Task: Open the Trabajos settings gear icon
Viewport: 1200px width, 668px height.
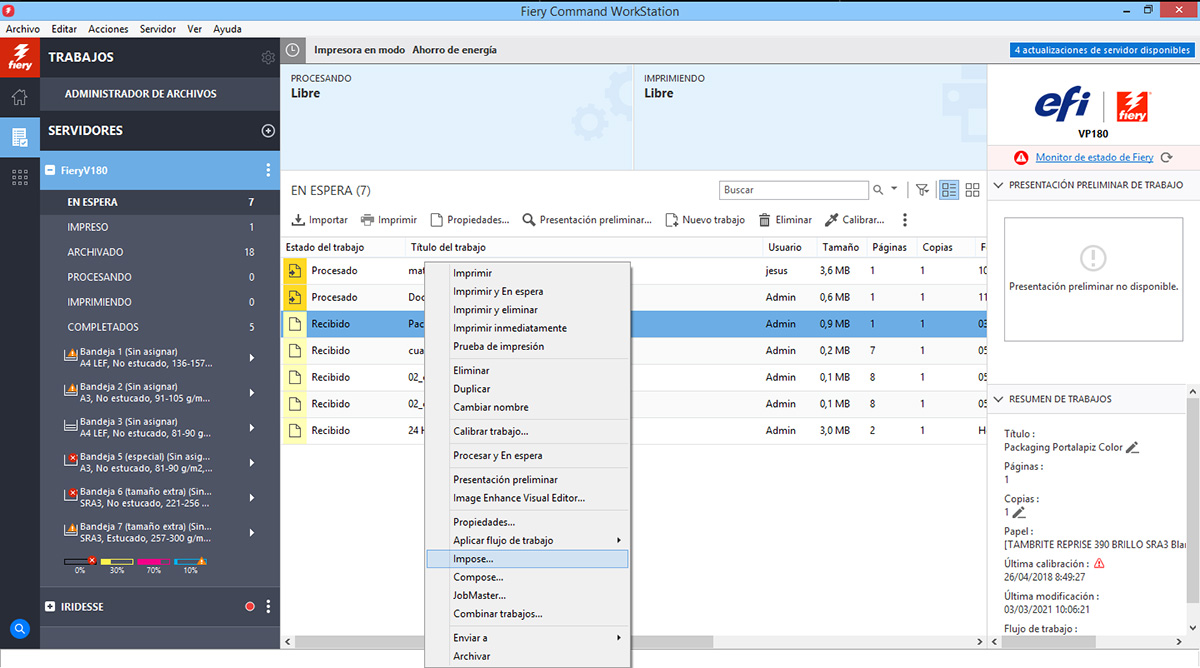Action: [x=267, y=58]
